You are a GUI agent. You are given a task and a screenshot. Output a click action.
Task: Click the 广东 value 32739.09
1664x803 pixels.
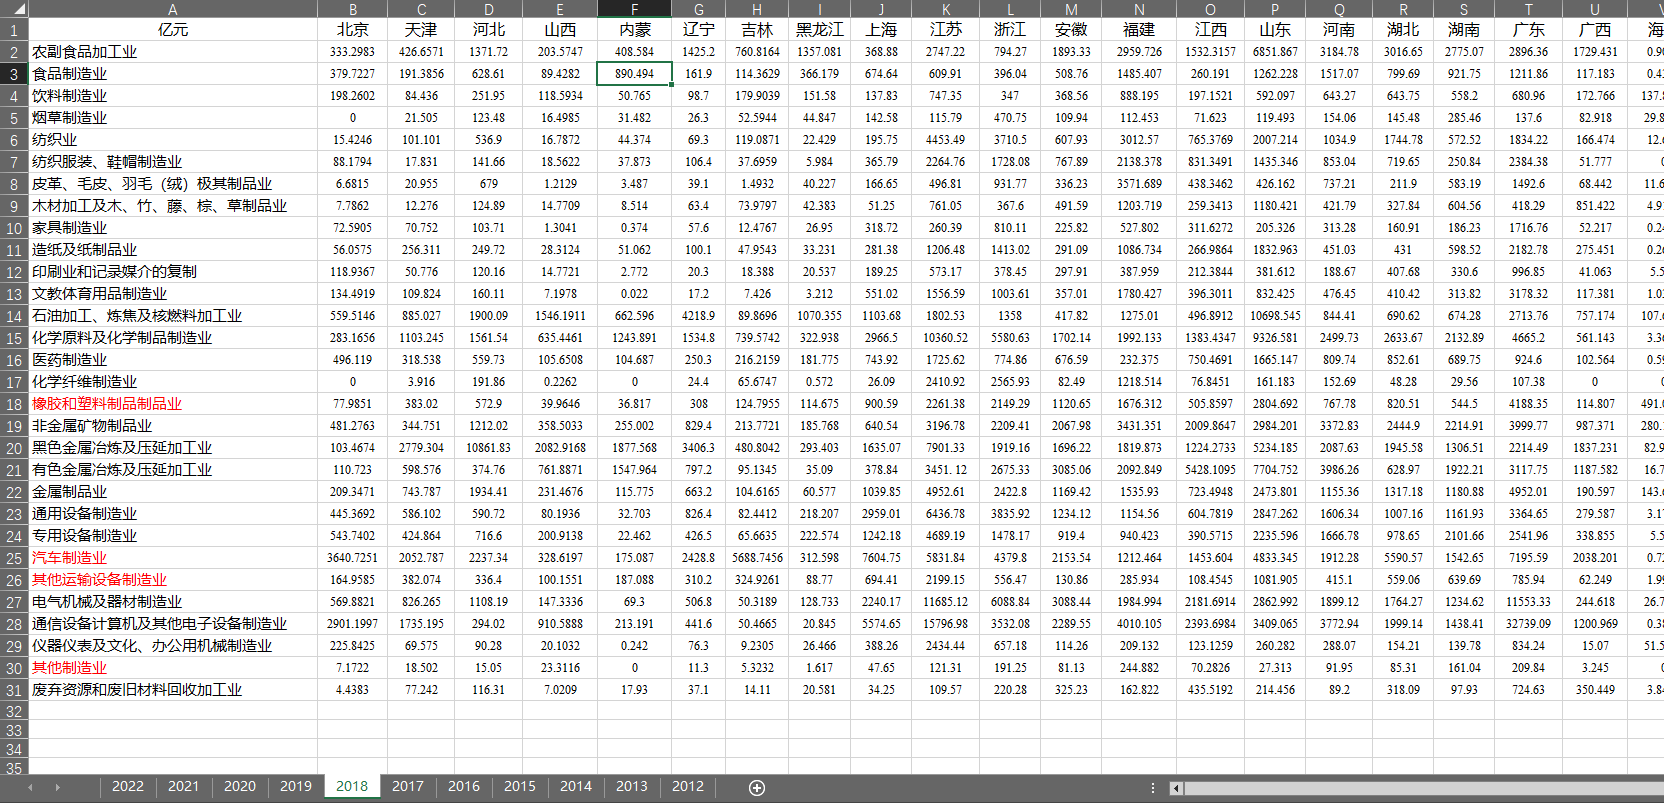(x=1528, y=624)
